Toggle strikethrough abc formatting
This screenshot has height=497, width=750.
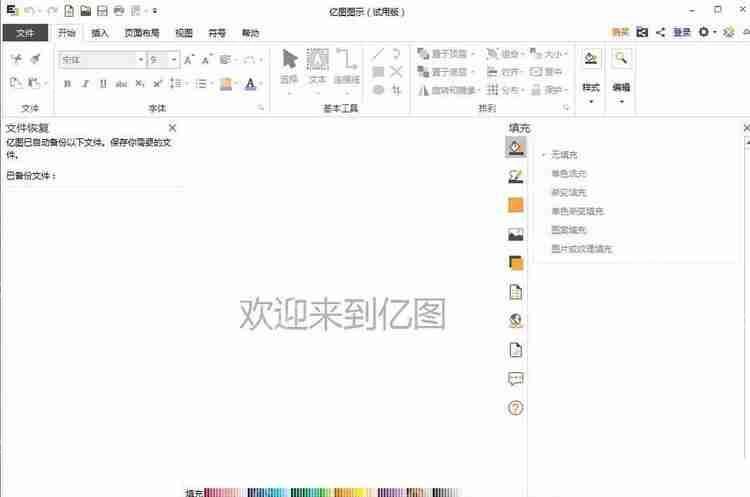click(x=121, y=84)
